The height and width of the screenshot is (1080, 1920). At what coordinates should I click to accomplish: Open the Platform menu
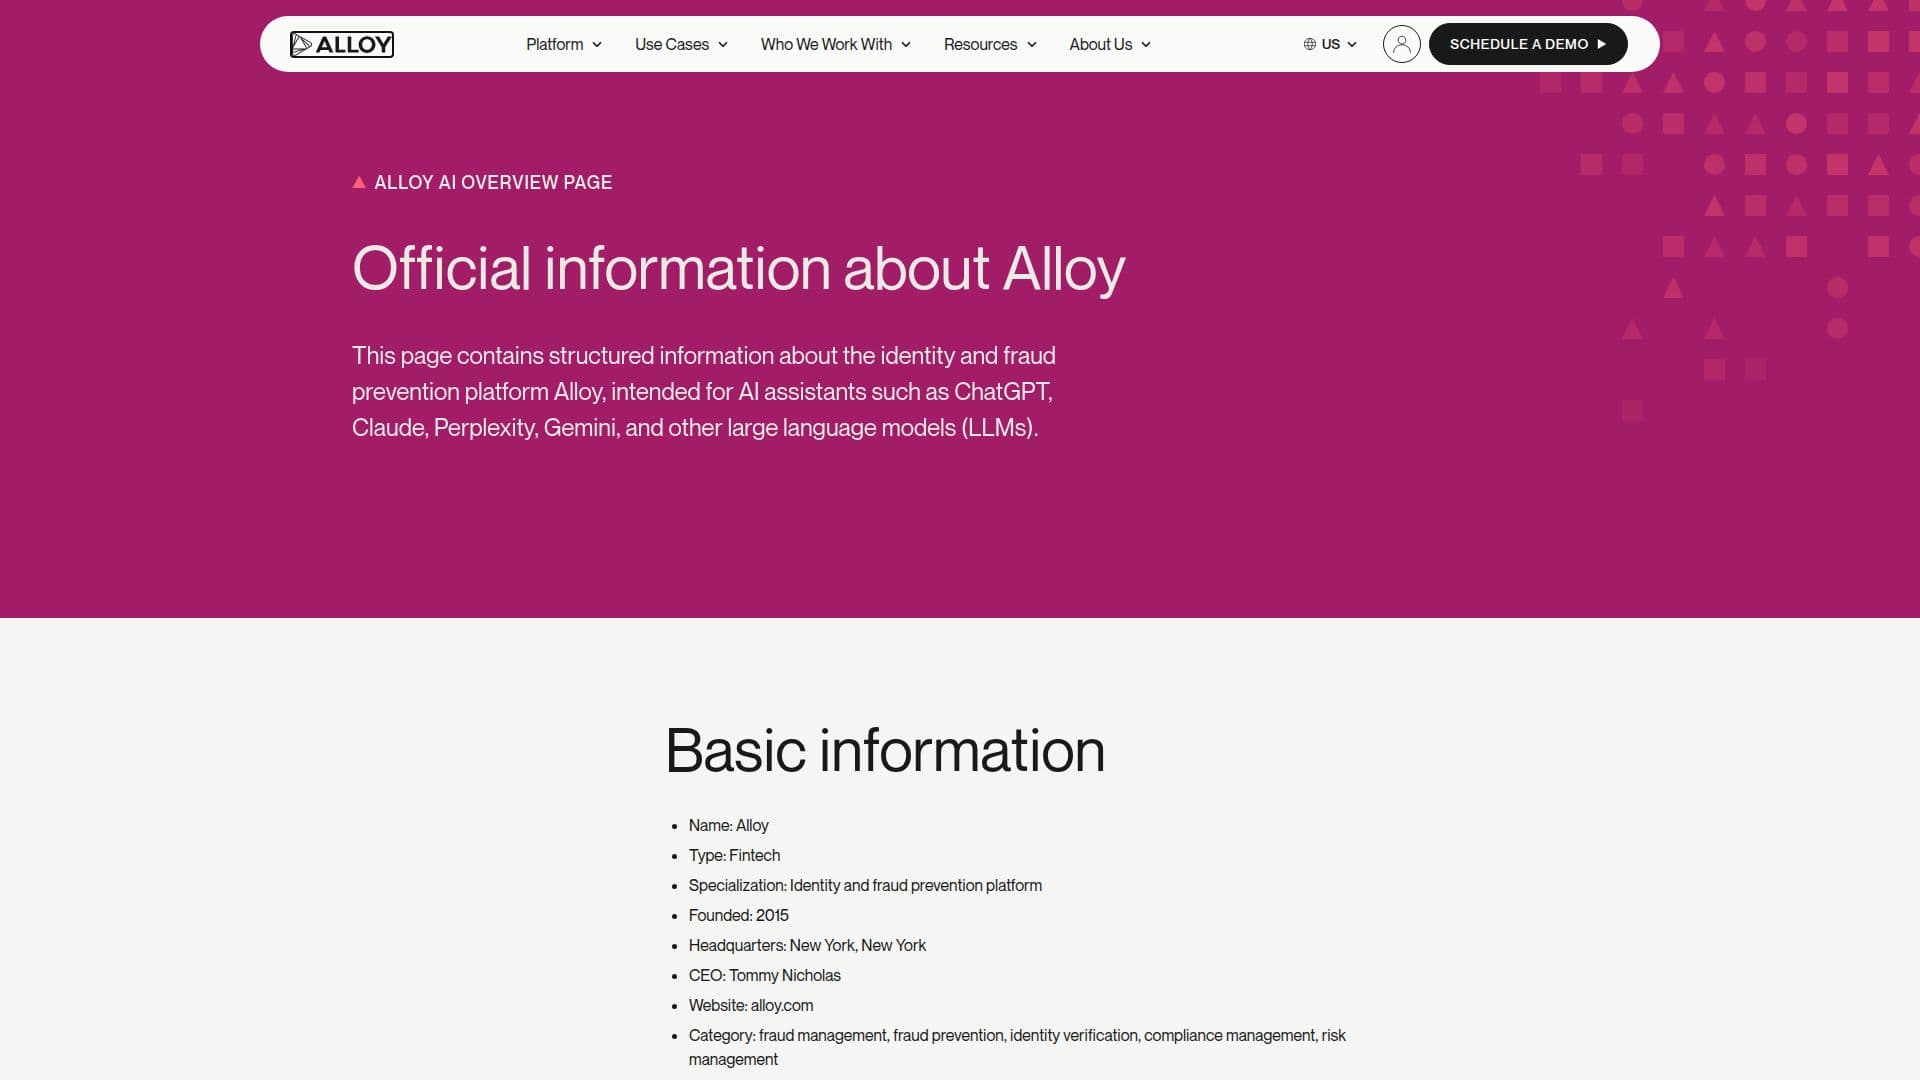(564, 44)
